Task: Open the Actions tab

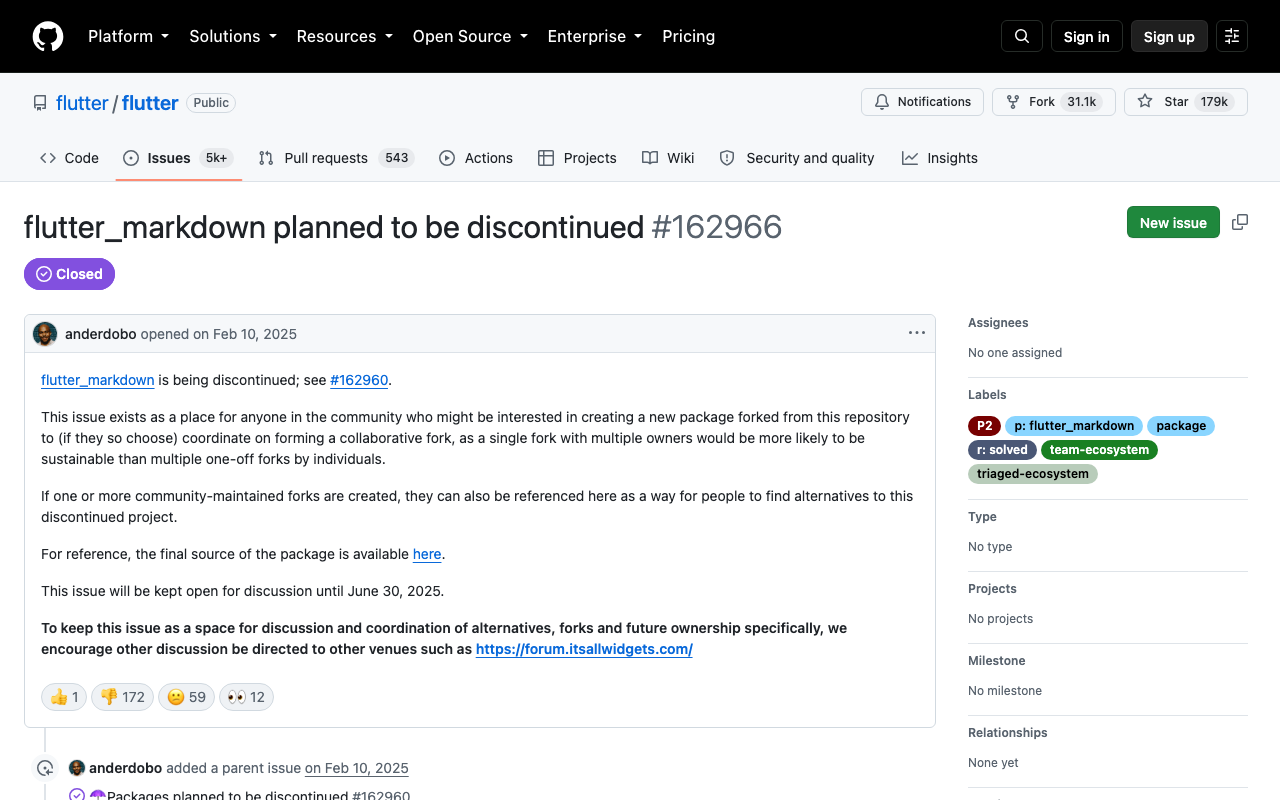Action: point(476,158)
